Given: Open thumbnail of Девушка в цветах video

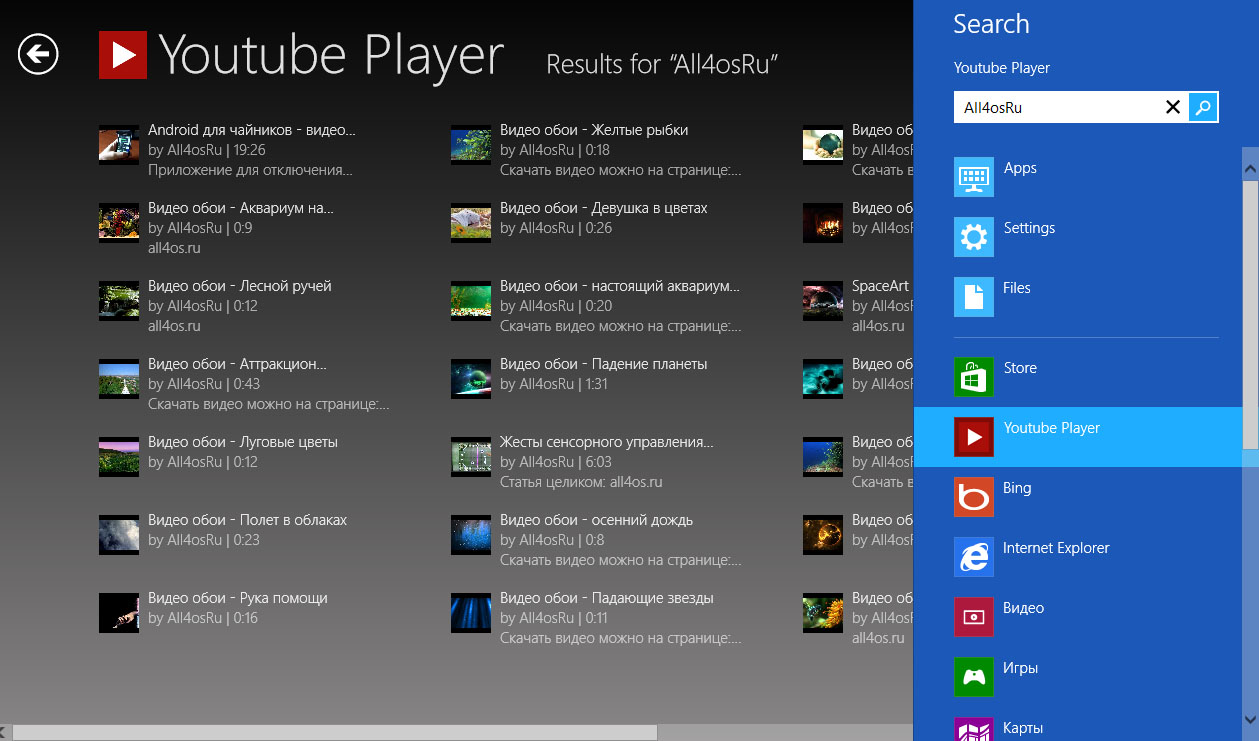Looking at the screenshot, I should 471,222.
